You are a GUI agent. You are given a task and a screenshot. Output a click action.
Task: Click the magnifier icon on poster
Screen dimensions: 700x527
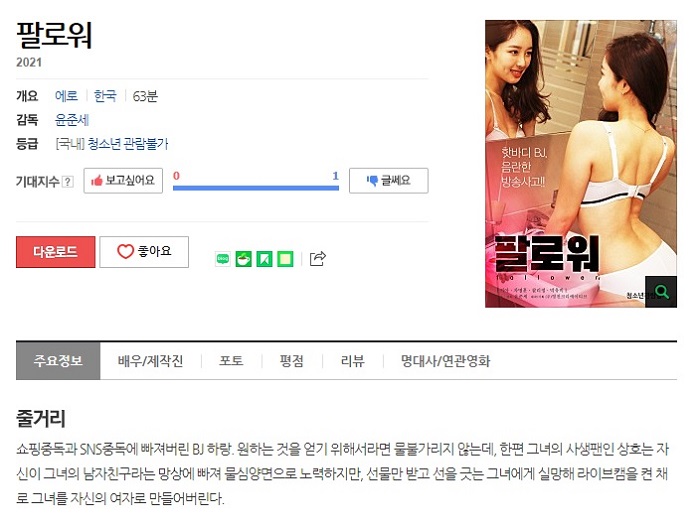point(661,292)
